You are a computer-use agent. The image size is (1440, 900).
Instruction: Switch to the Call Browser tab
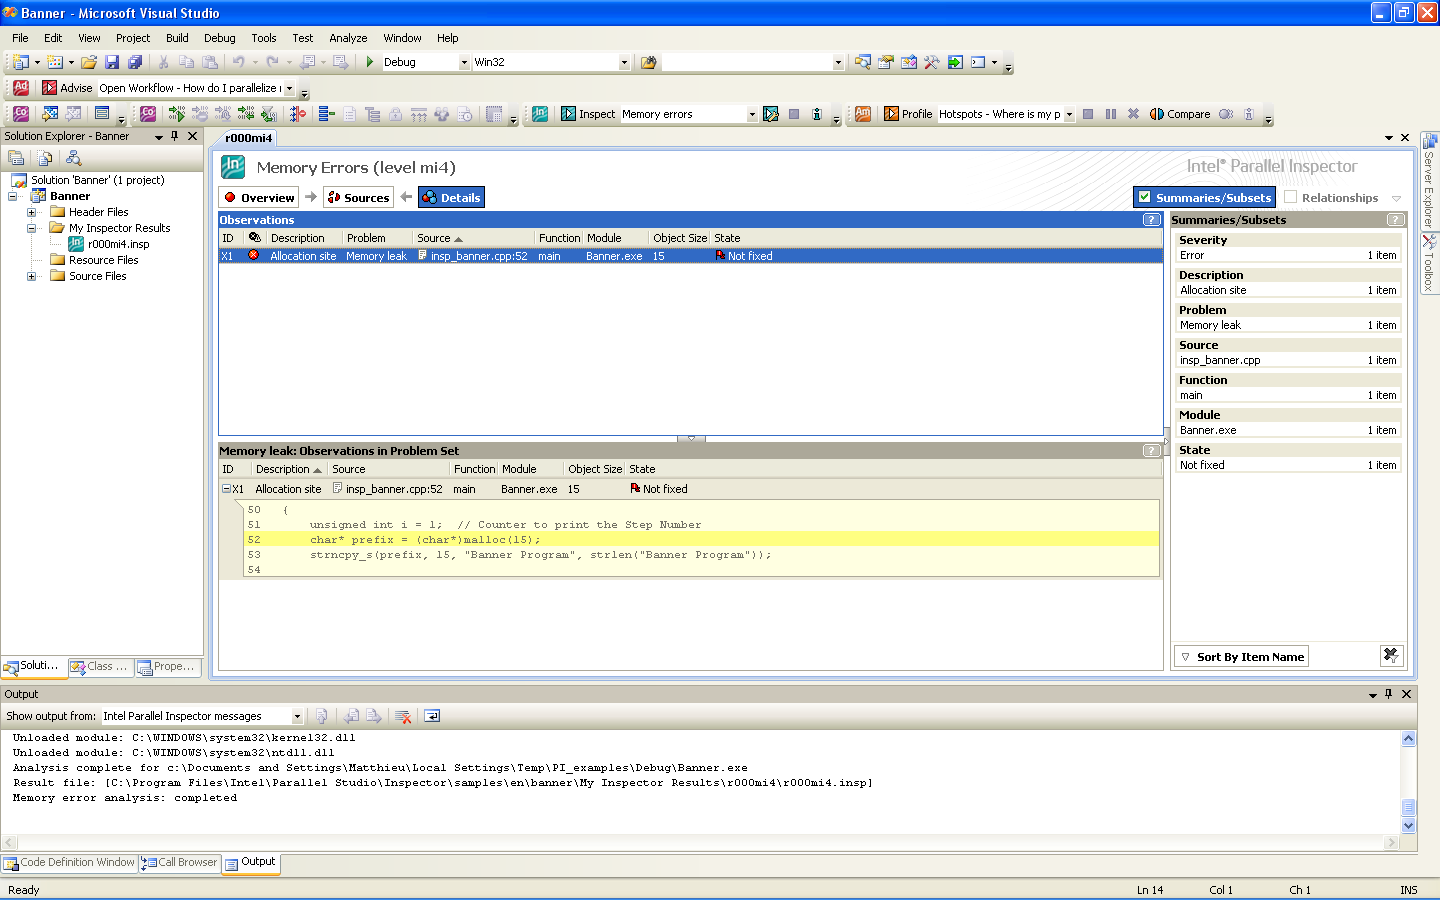(180, 862)
